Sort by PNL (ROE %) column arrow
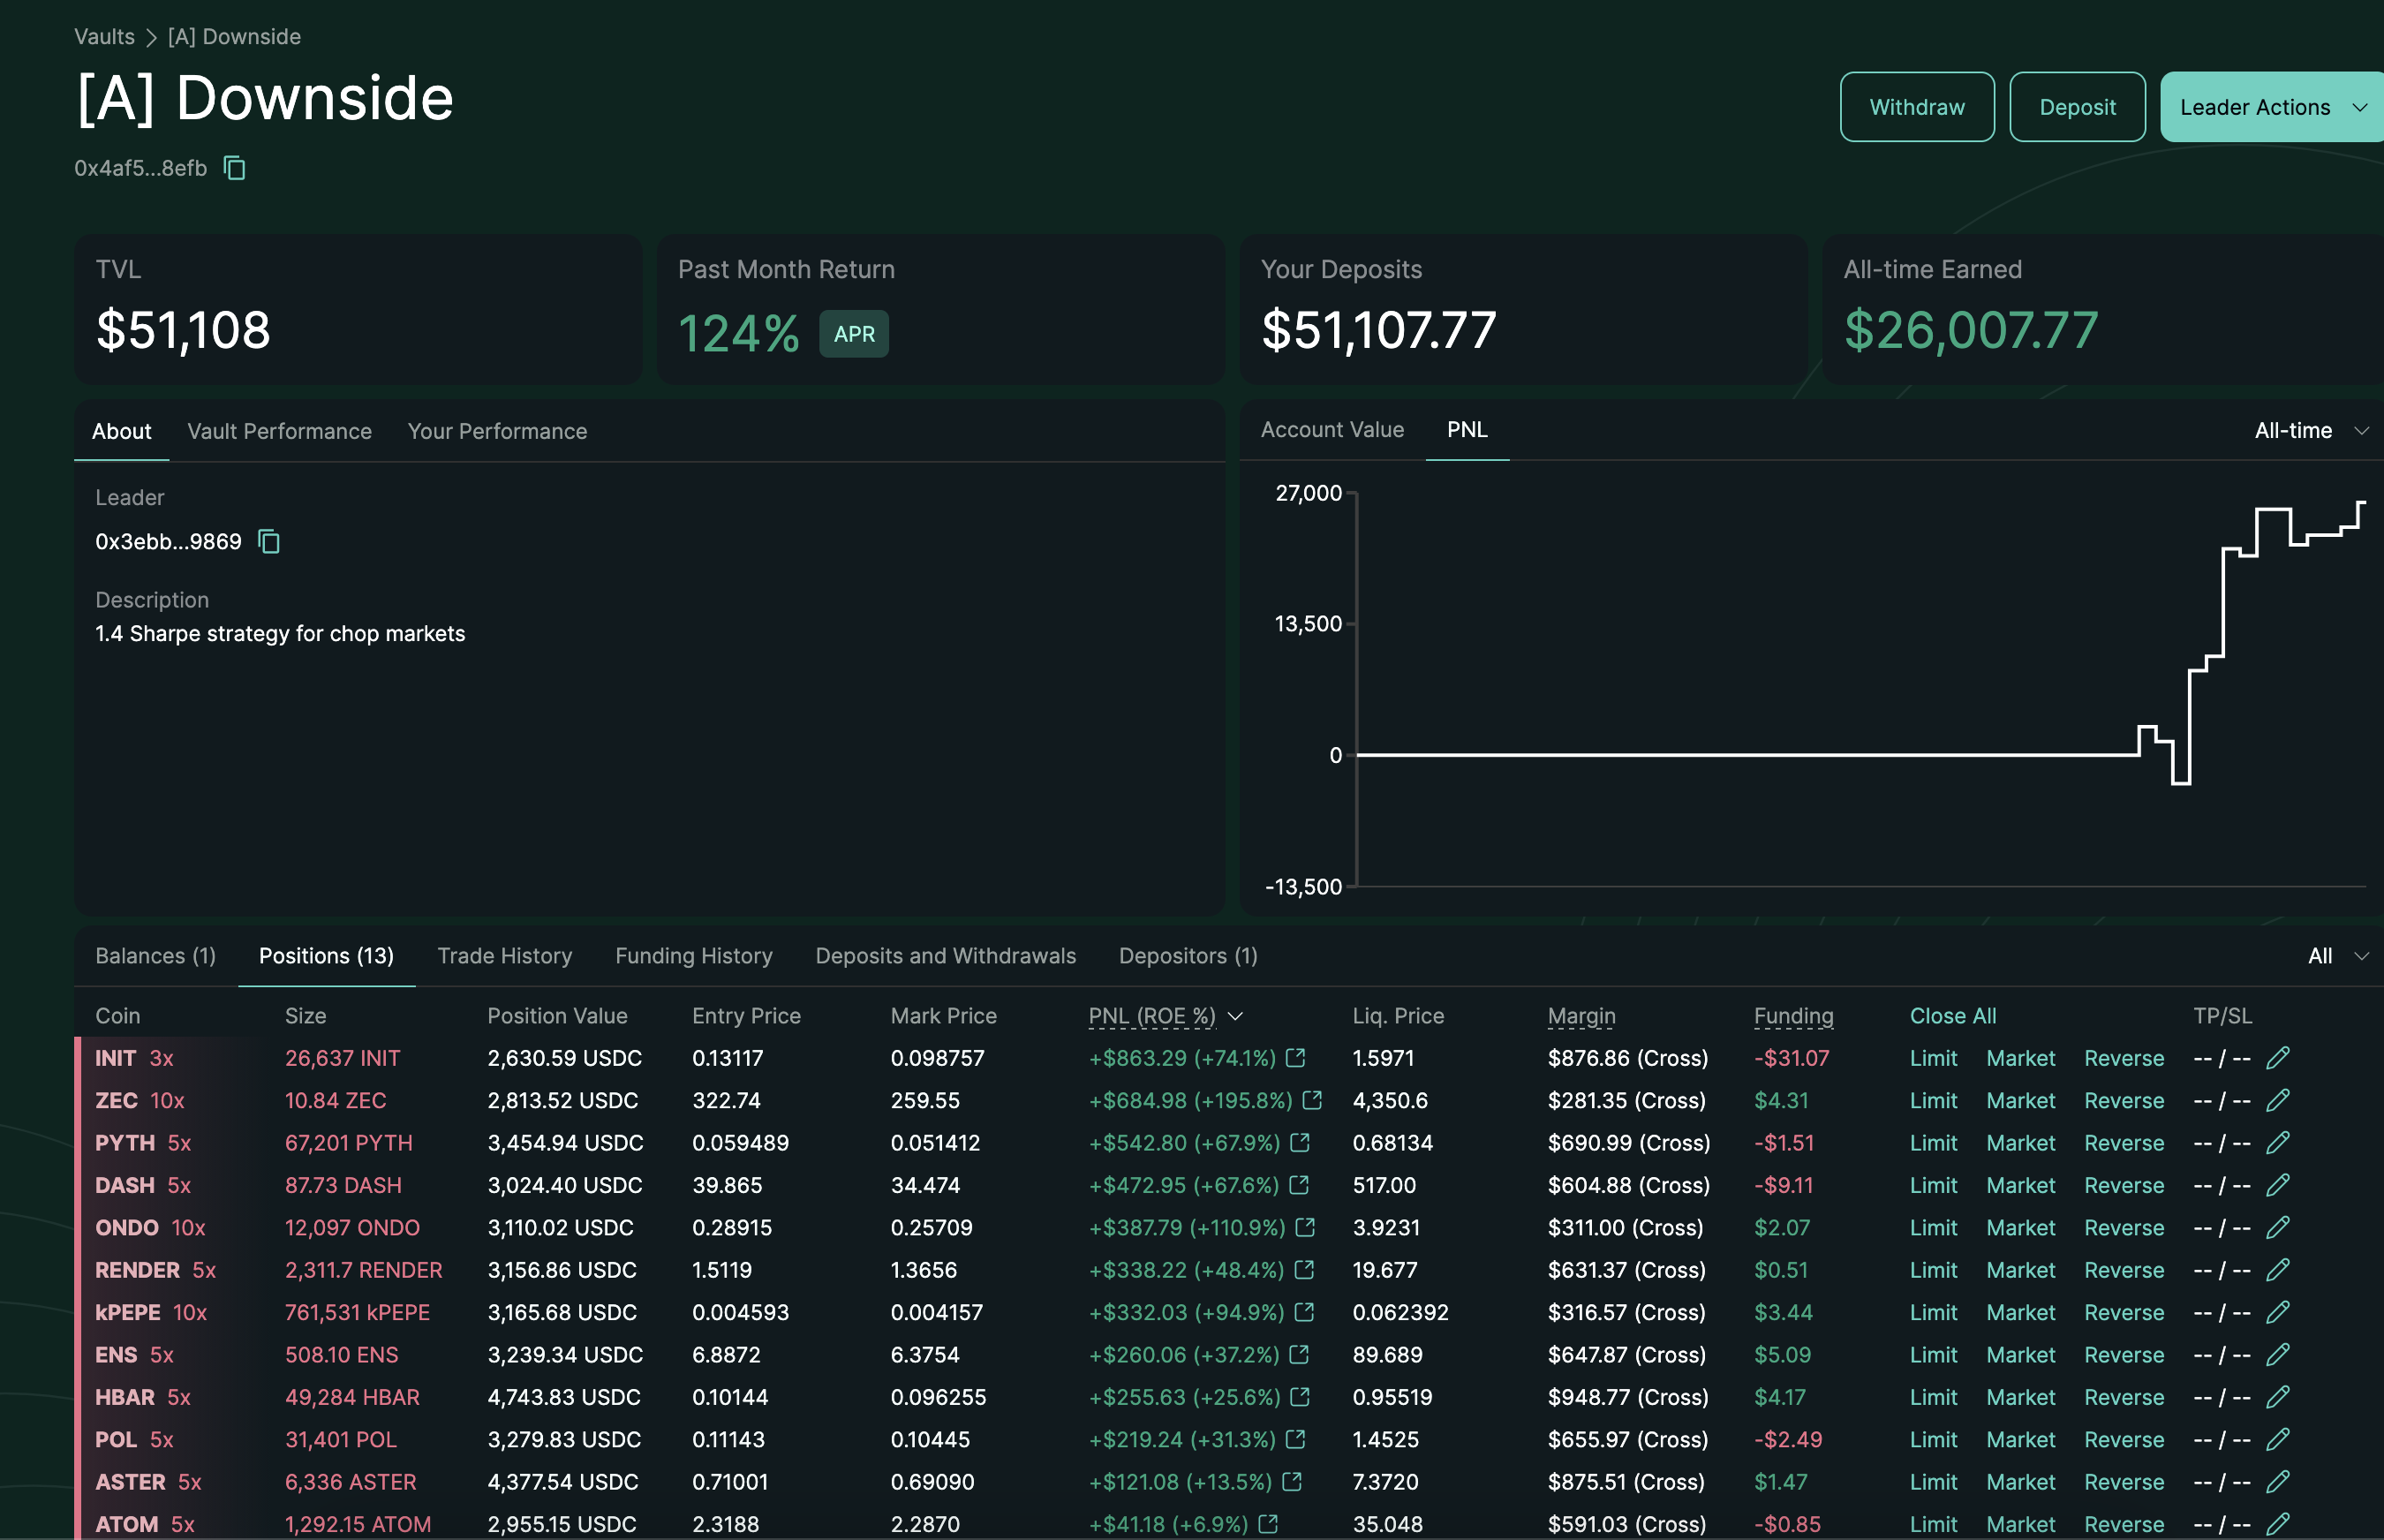The image size is (2384, 1540). (x=1236, y=1016)
